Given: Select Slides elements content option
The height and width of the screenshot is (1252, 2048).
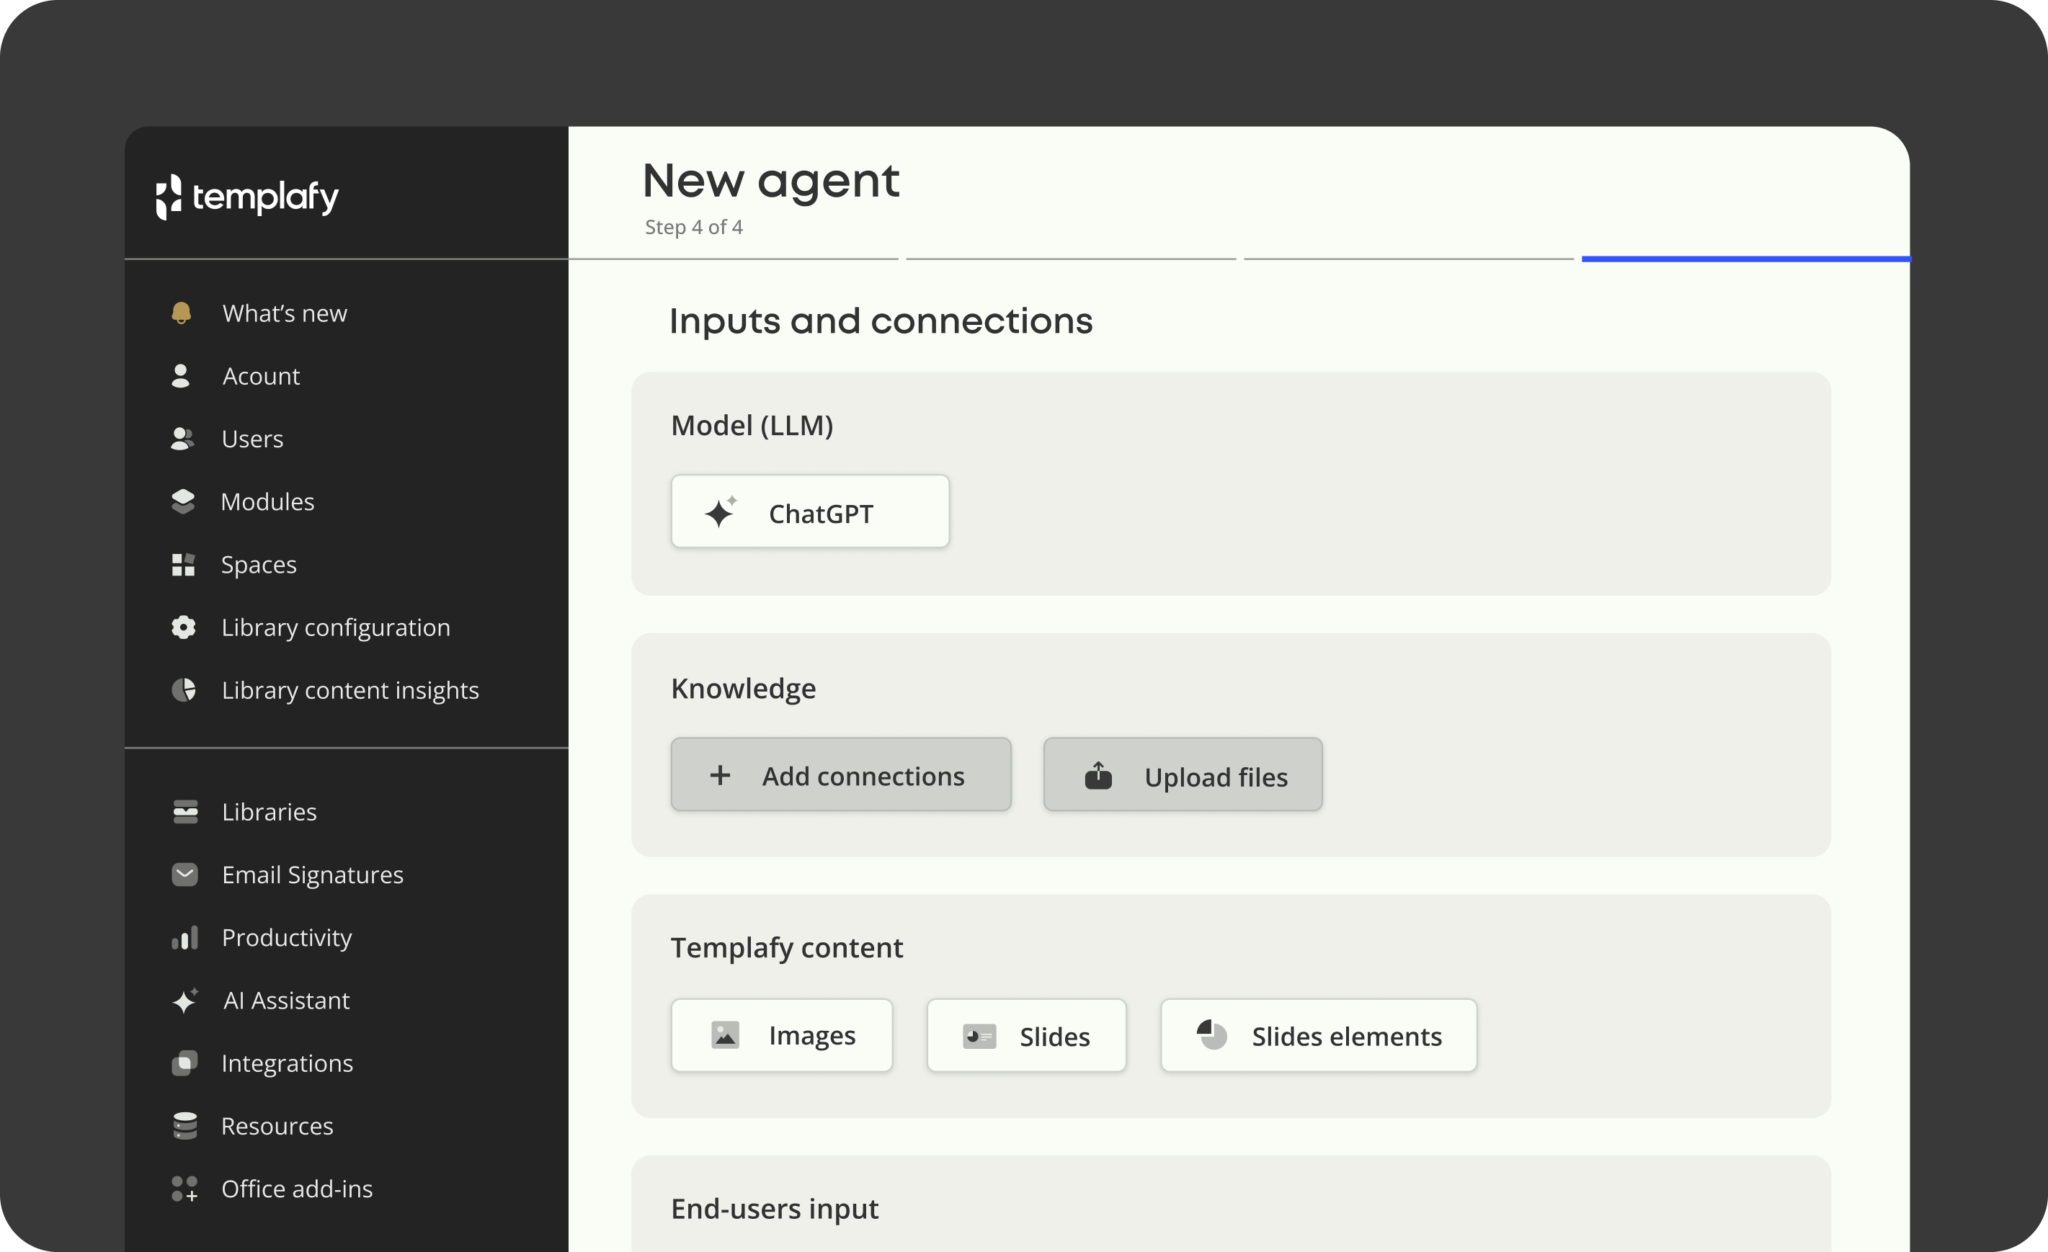Looking at the screenshot, I should 1318,1036.
